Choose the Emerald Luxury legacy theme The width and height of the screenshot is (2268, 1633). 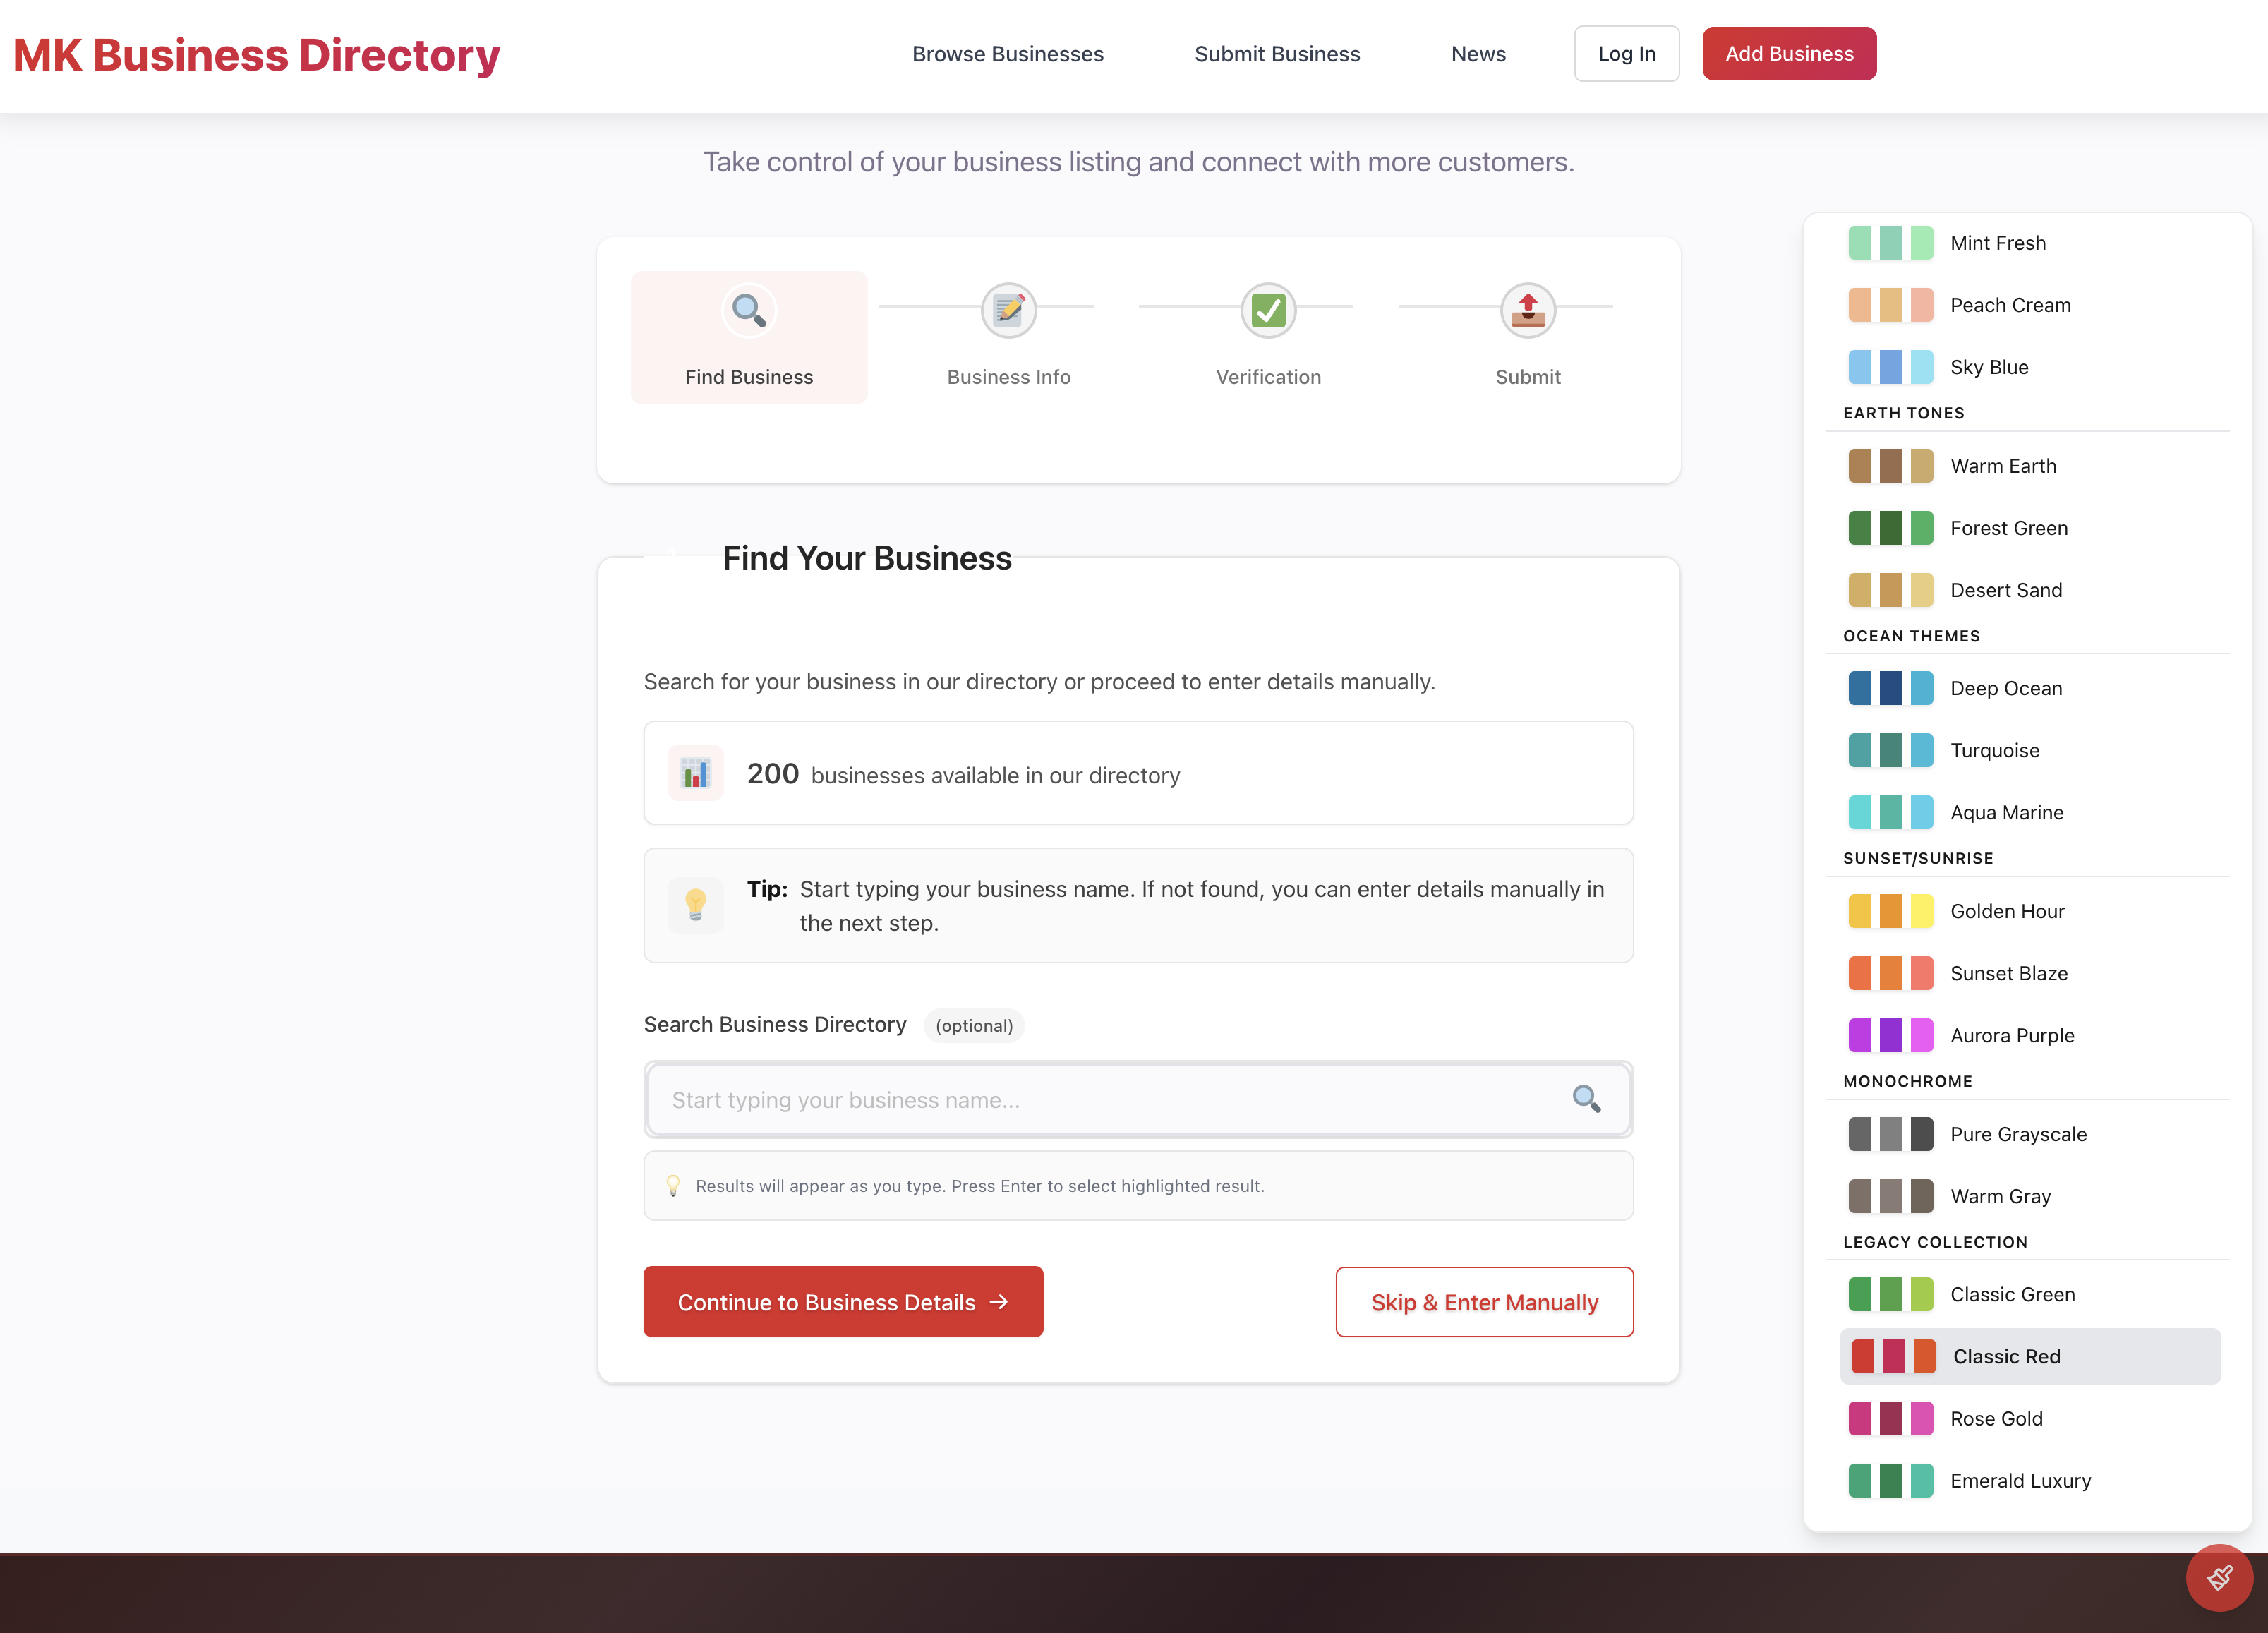click(2021, 1481)
